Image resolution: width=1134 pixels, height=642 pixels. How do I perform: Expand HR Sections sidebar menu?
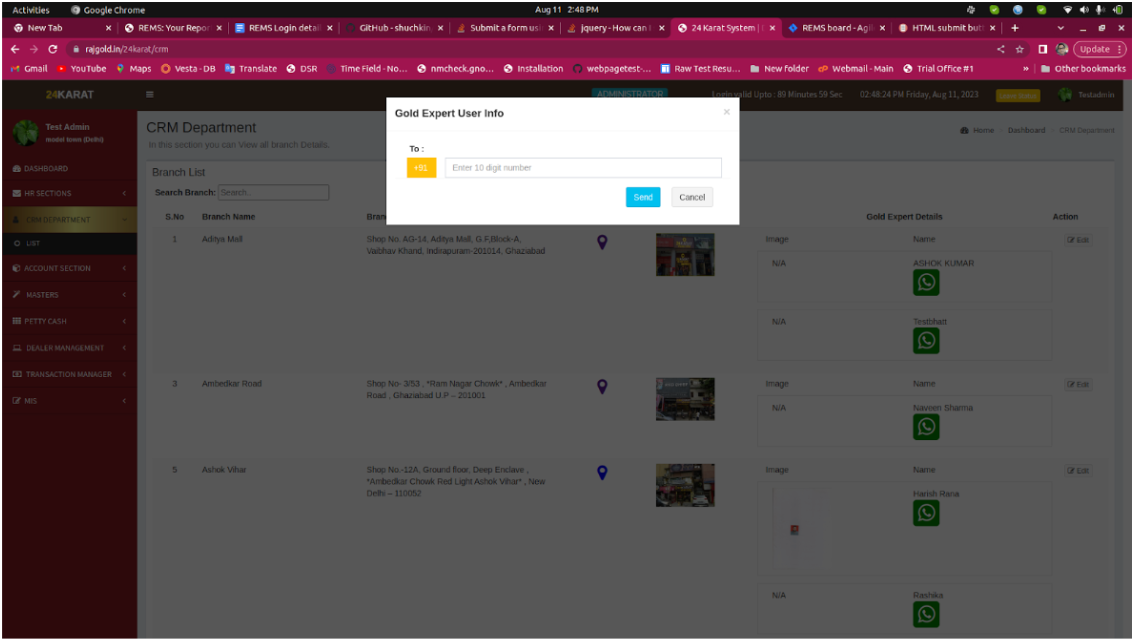point(68,193)
